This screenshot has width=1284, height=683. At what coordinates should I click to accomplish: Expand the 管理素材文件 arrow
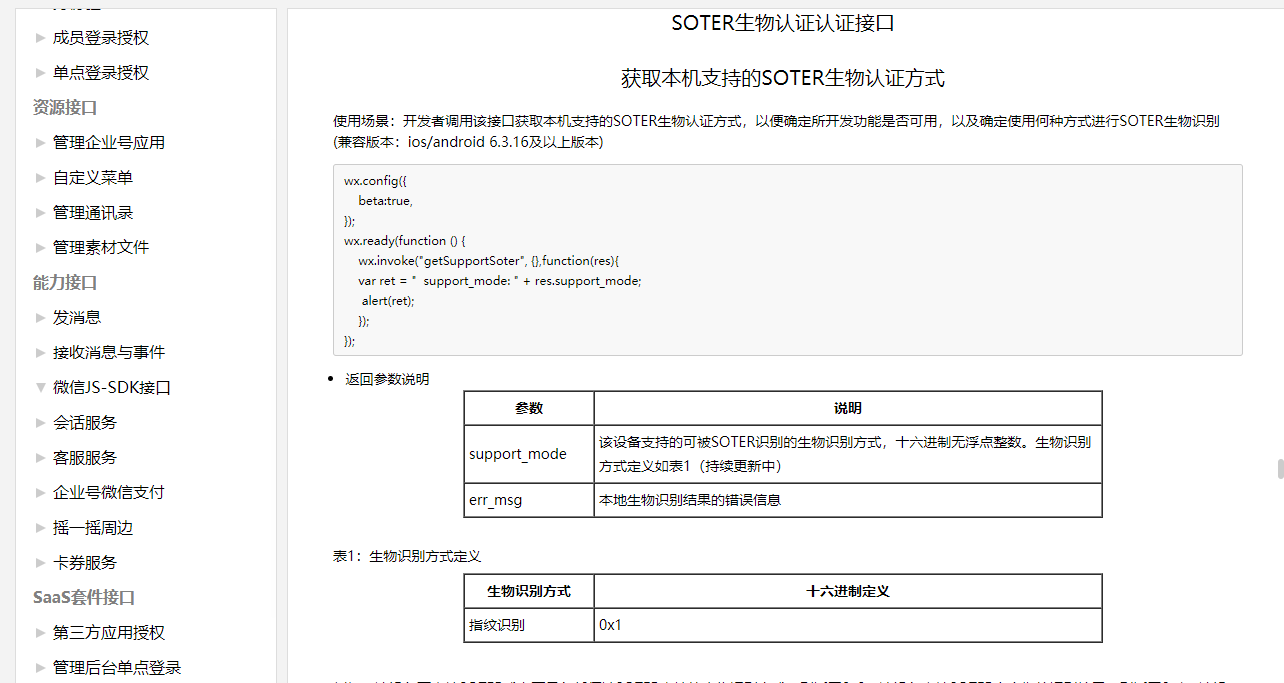[40, 248]
